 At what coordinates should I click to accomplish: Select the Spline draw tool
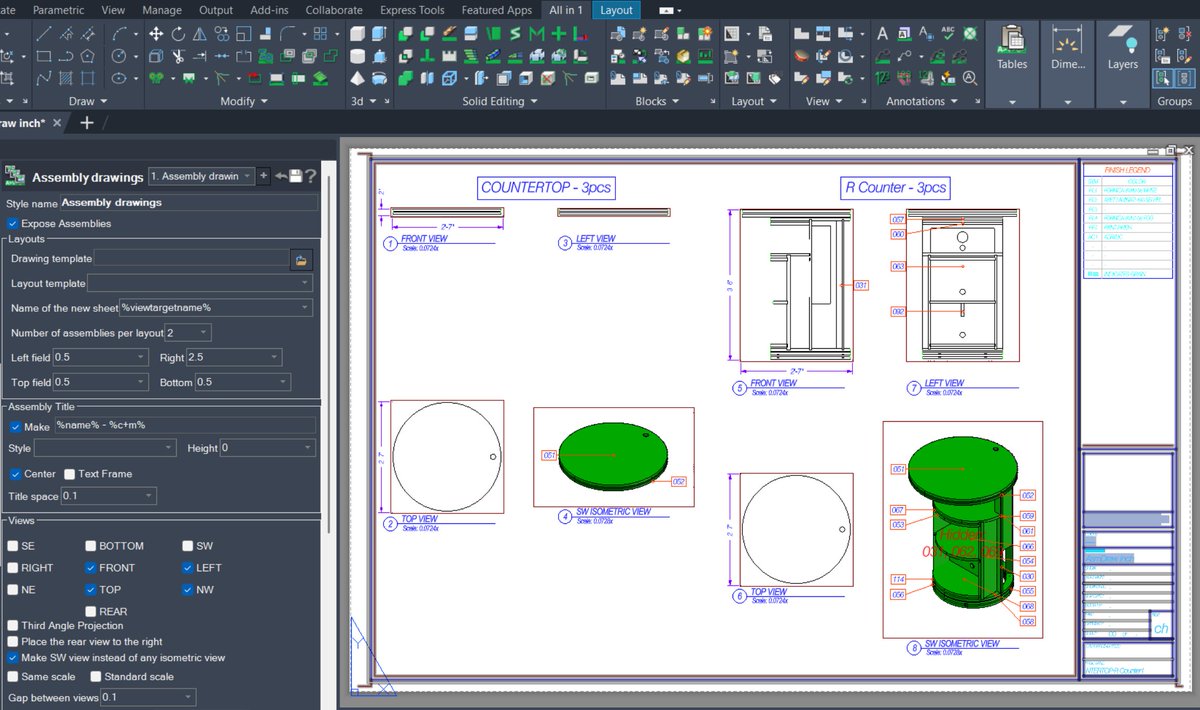(x=44, y=78)
